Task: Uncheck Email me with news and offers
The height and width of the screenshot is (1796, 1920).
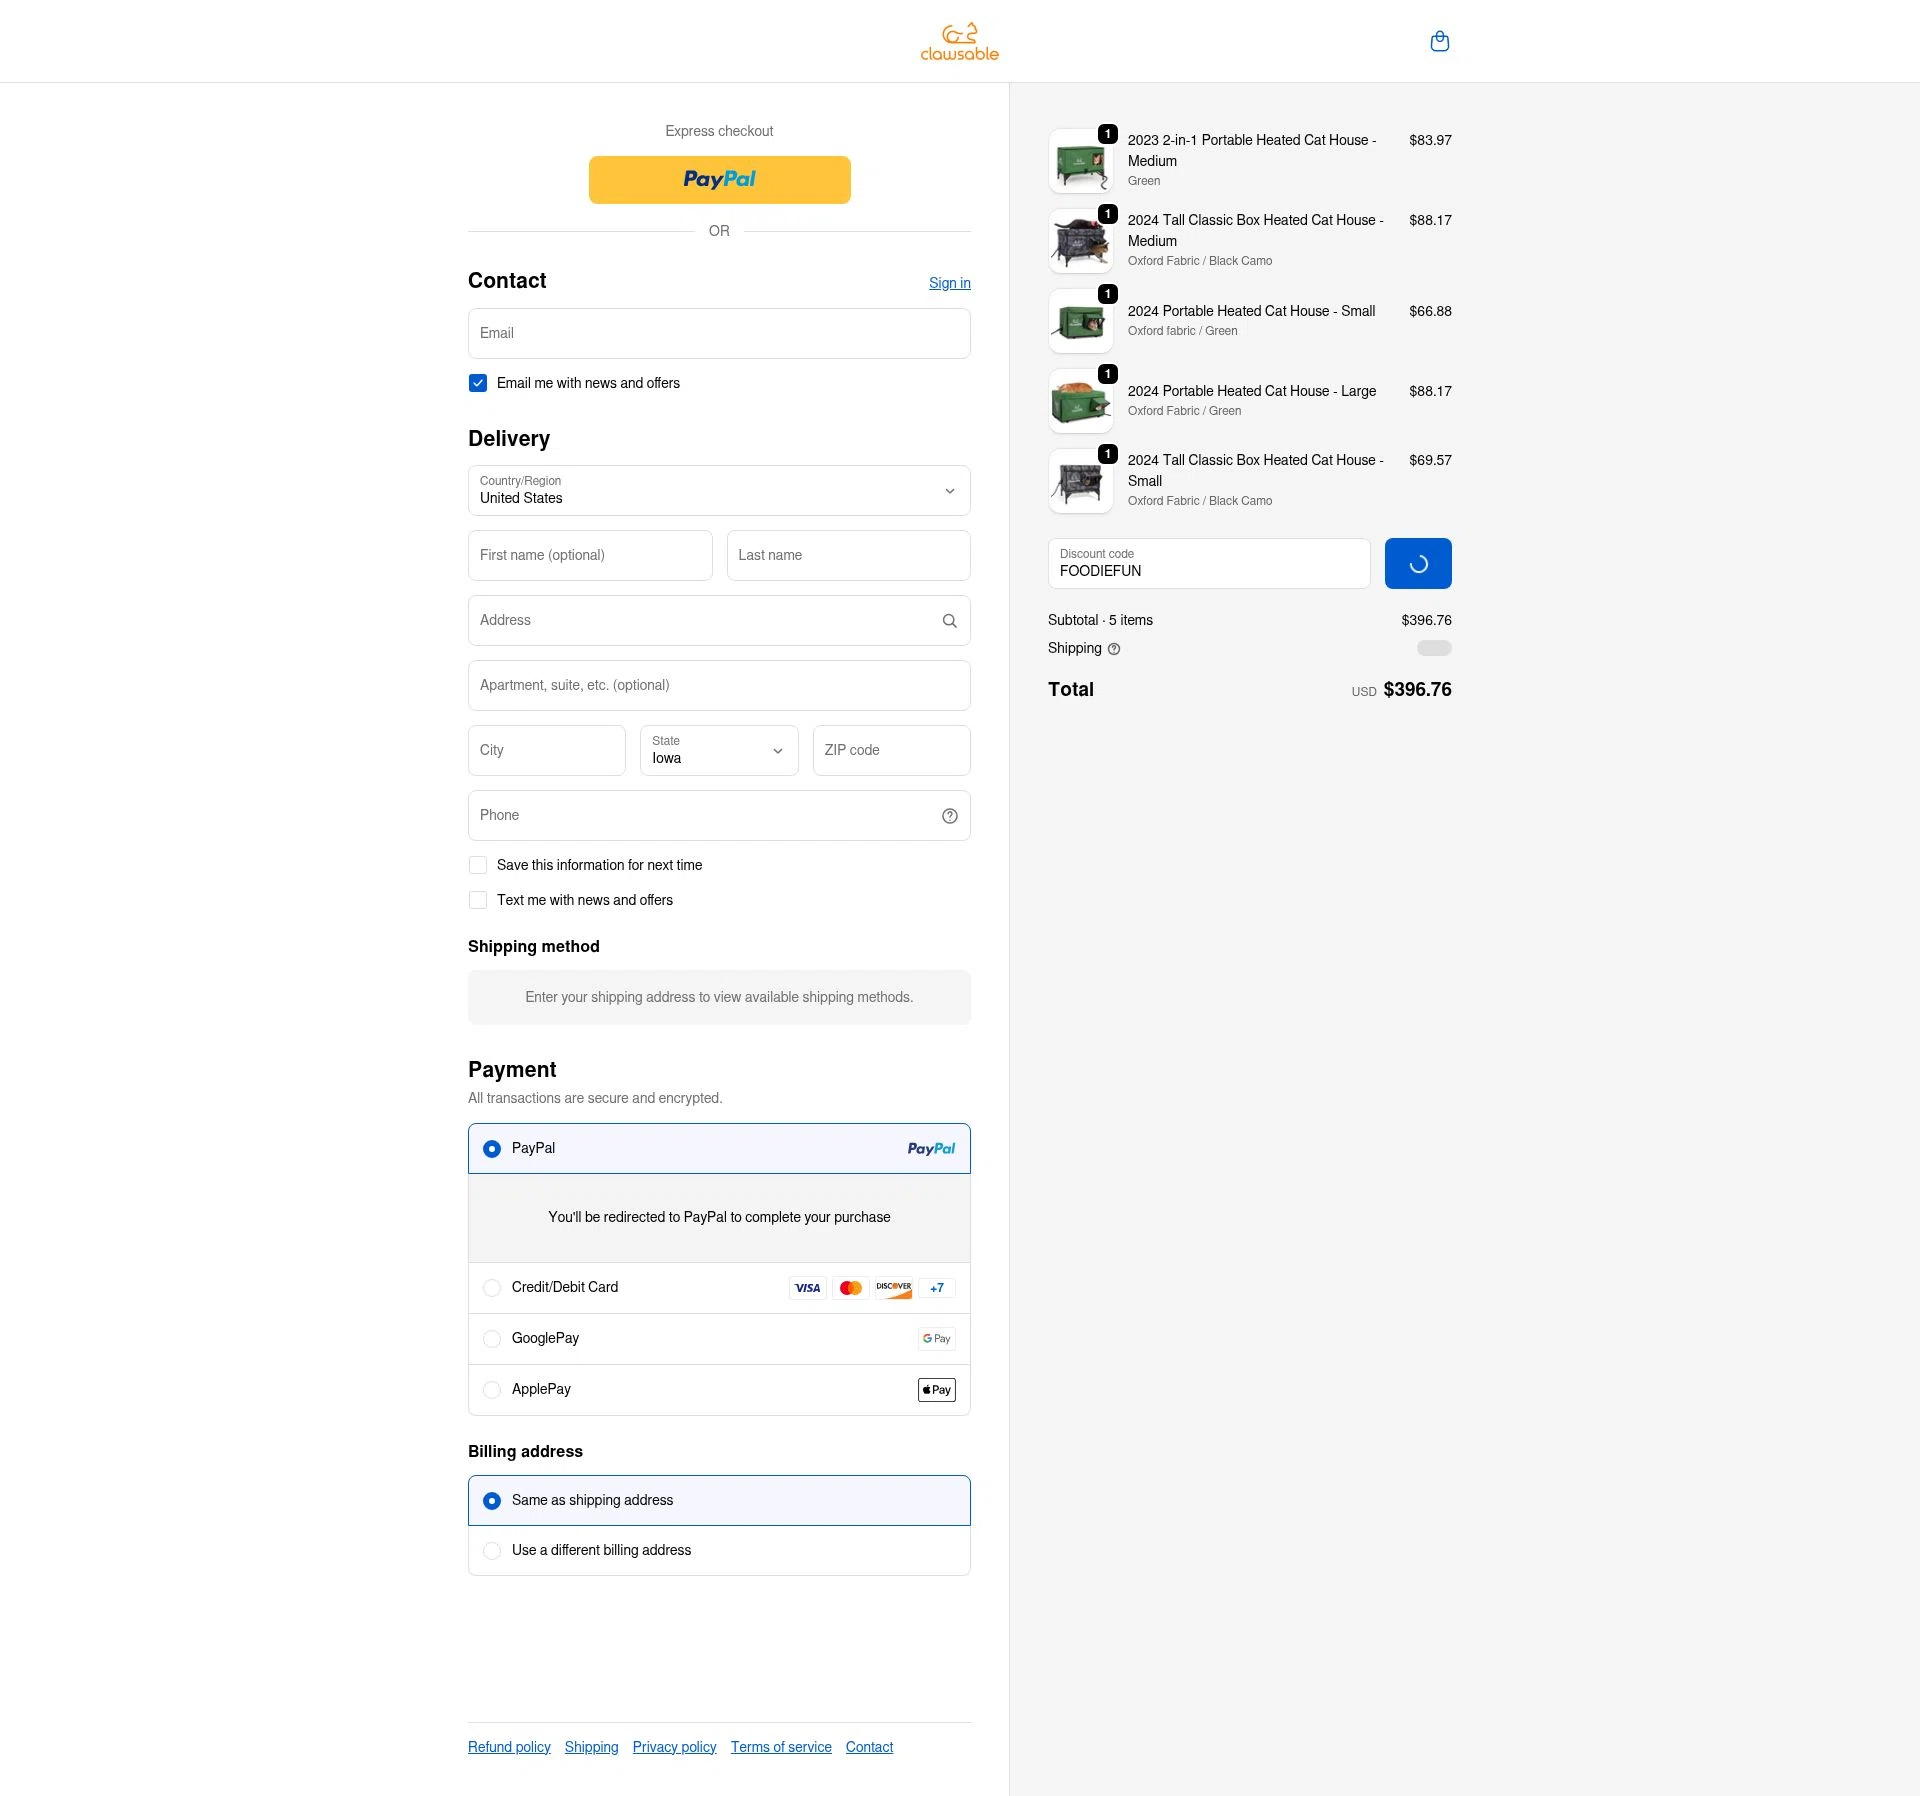Action: point(478,382)
